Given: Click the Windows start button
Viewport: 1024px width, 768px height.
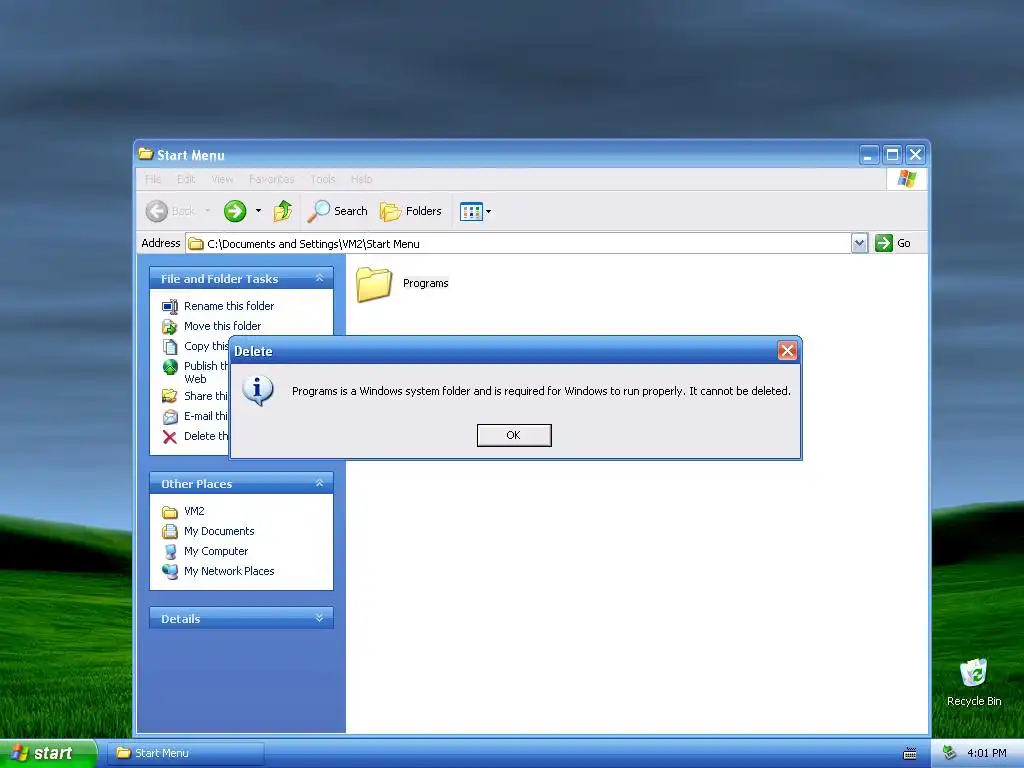Looking at the screenshot, I should [48, 753].
